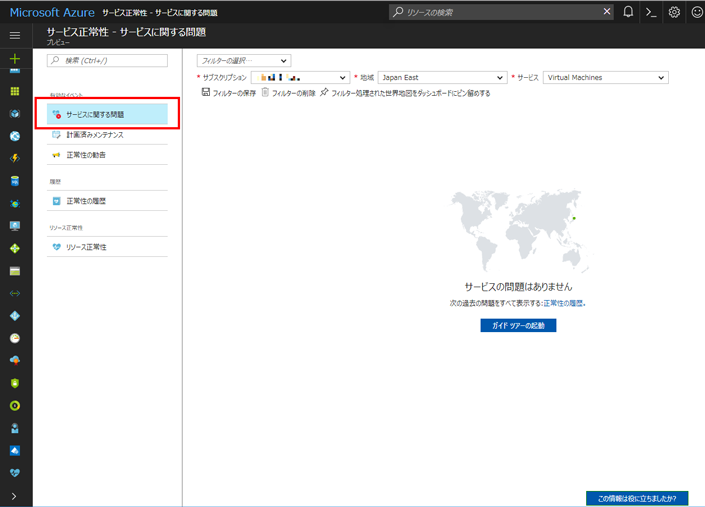The width and height of the screenshot is (705, 507).
Task: Open the サービス Virtual Machines dropdown
Action: tap(606, 78)
